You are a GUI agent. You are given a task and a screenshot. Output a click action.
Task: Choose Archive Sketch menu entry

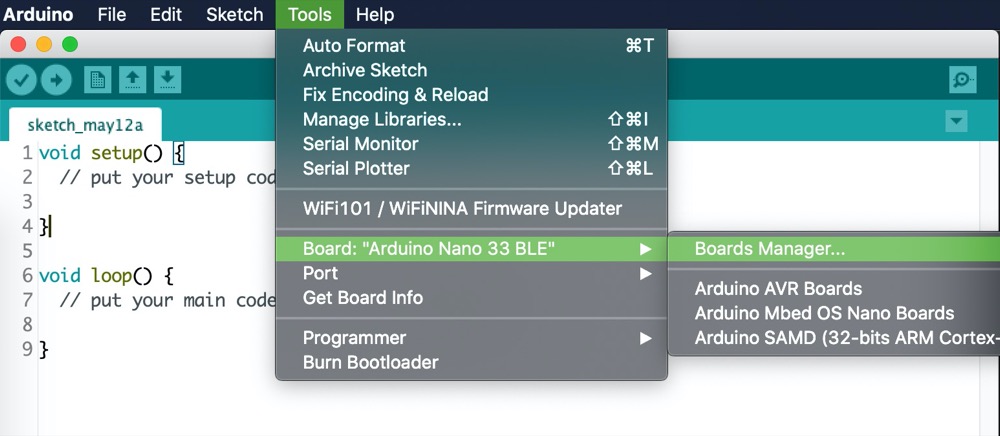(x=471, y=70)
